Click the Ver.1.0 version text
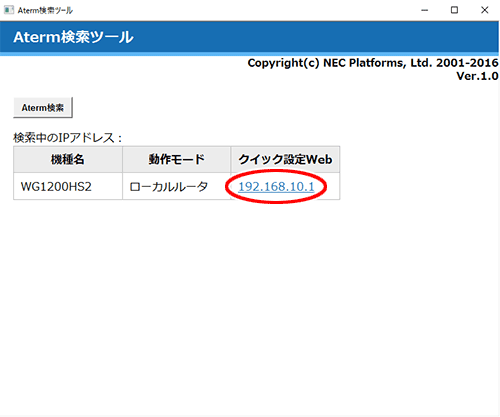The height and width of the screenshot is (417, 500). pos(478,76)
